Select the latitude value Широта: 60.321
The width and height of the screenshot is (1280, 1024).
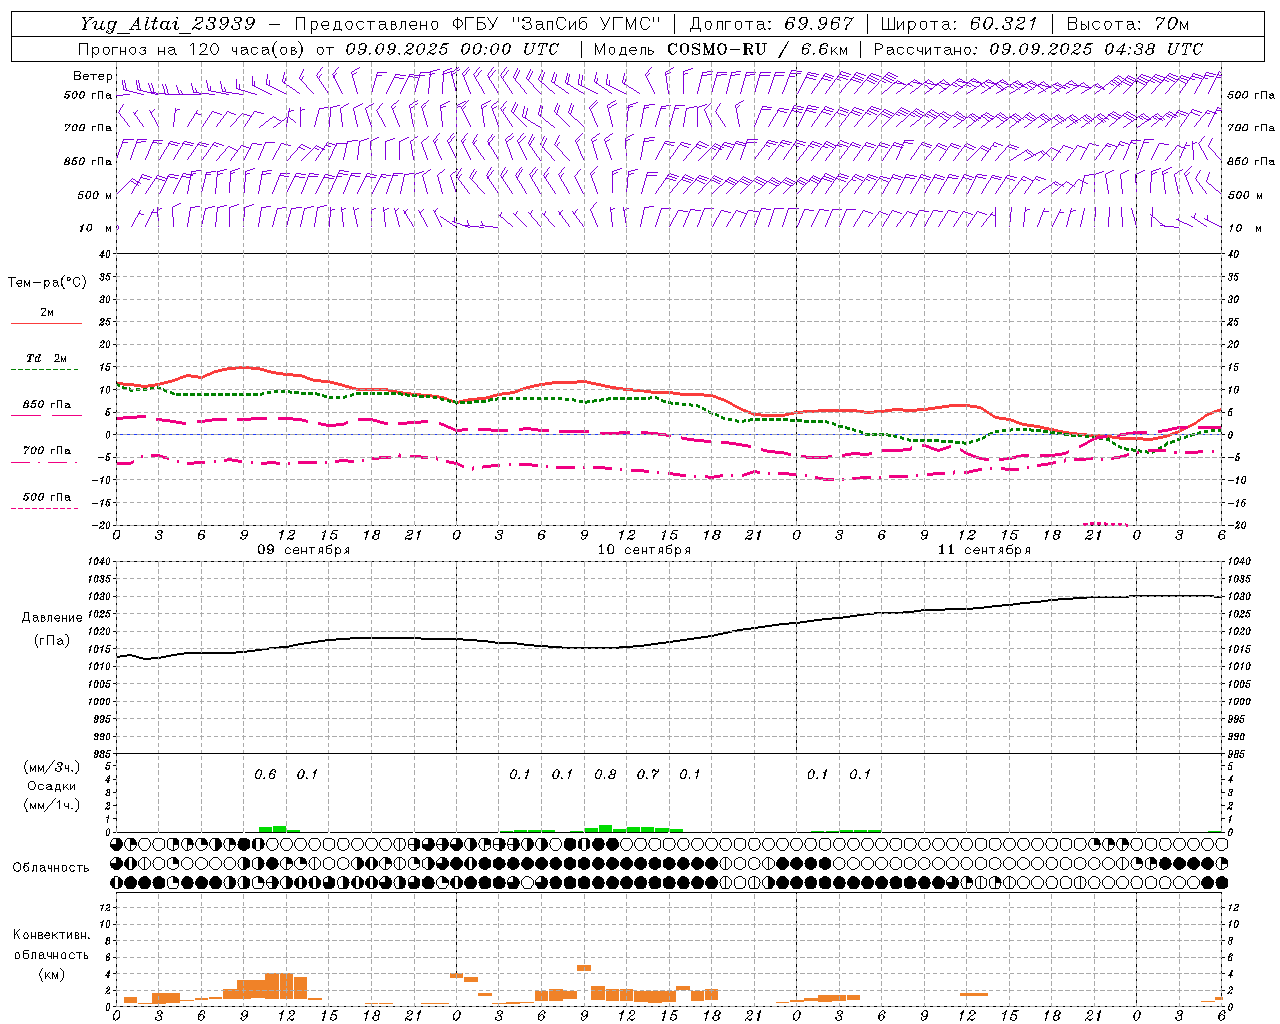[x=958, y=24]
